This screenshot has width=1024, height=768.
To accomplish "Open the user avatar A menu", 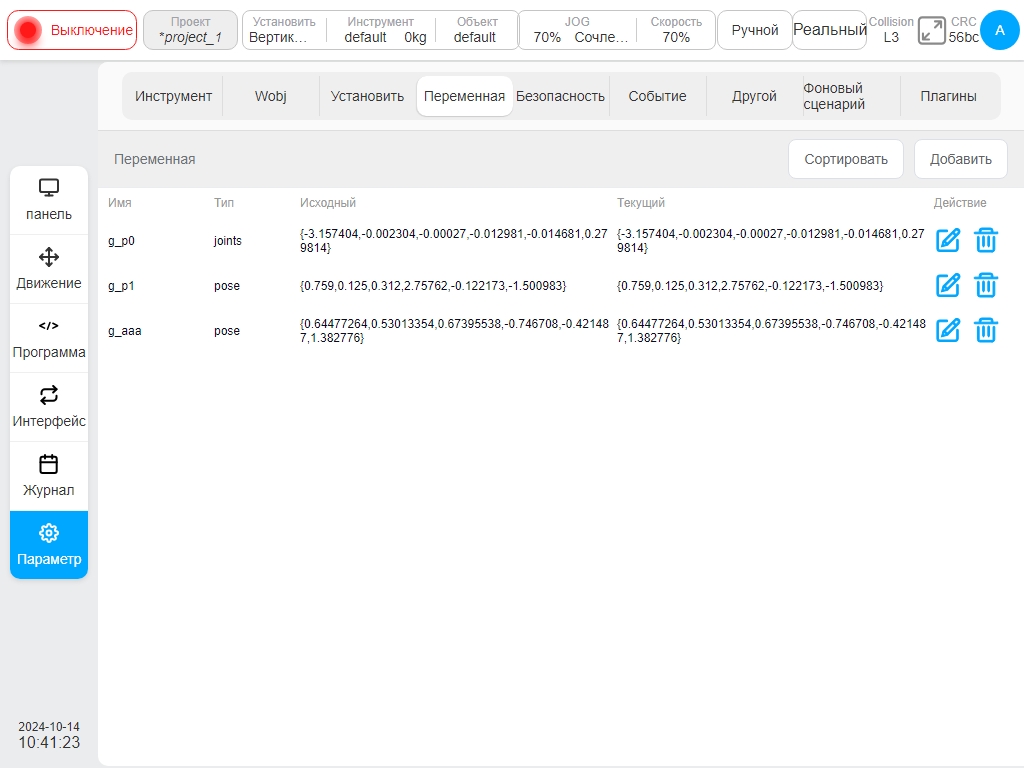I will coord(999,30).
